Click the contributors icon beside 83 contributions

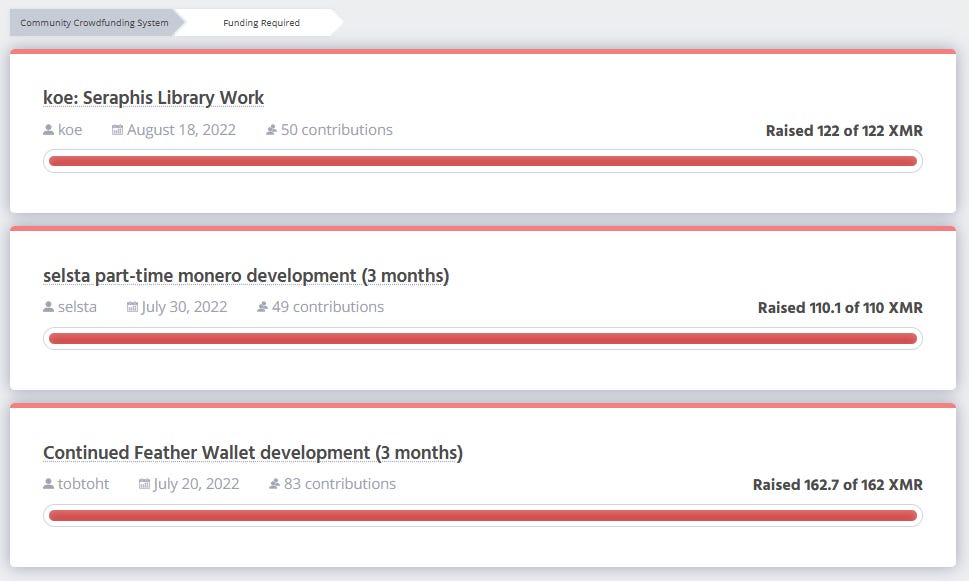point(274,484)
